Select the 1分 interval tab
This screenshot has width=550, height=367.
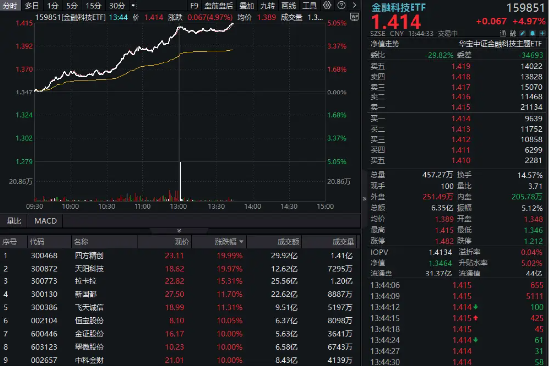point(53,6)
